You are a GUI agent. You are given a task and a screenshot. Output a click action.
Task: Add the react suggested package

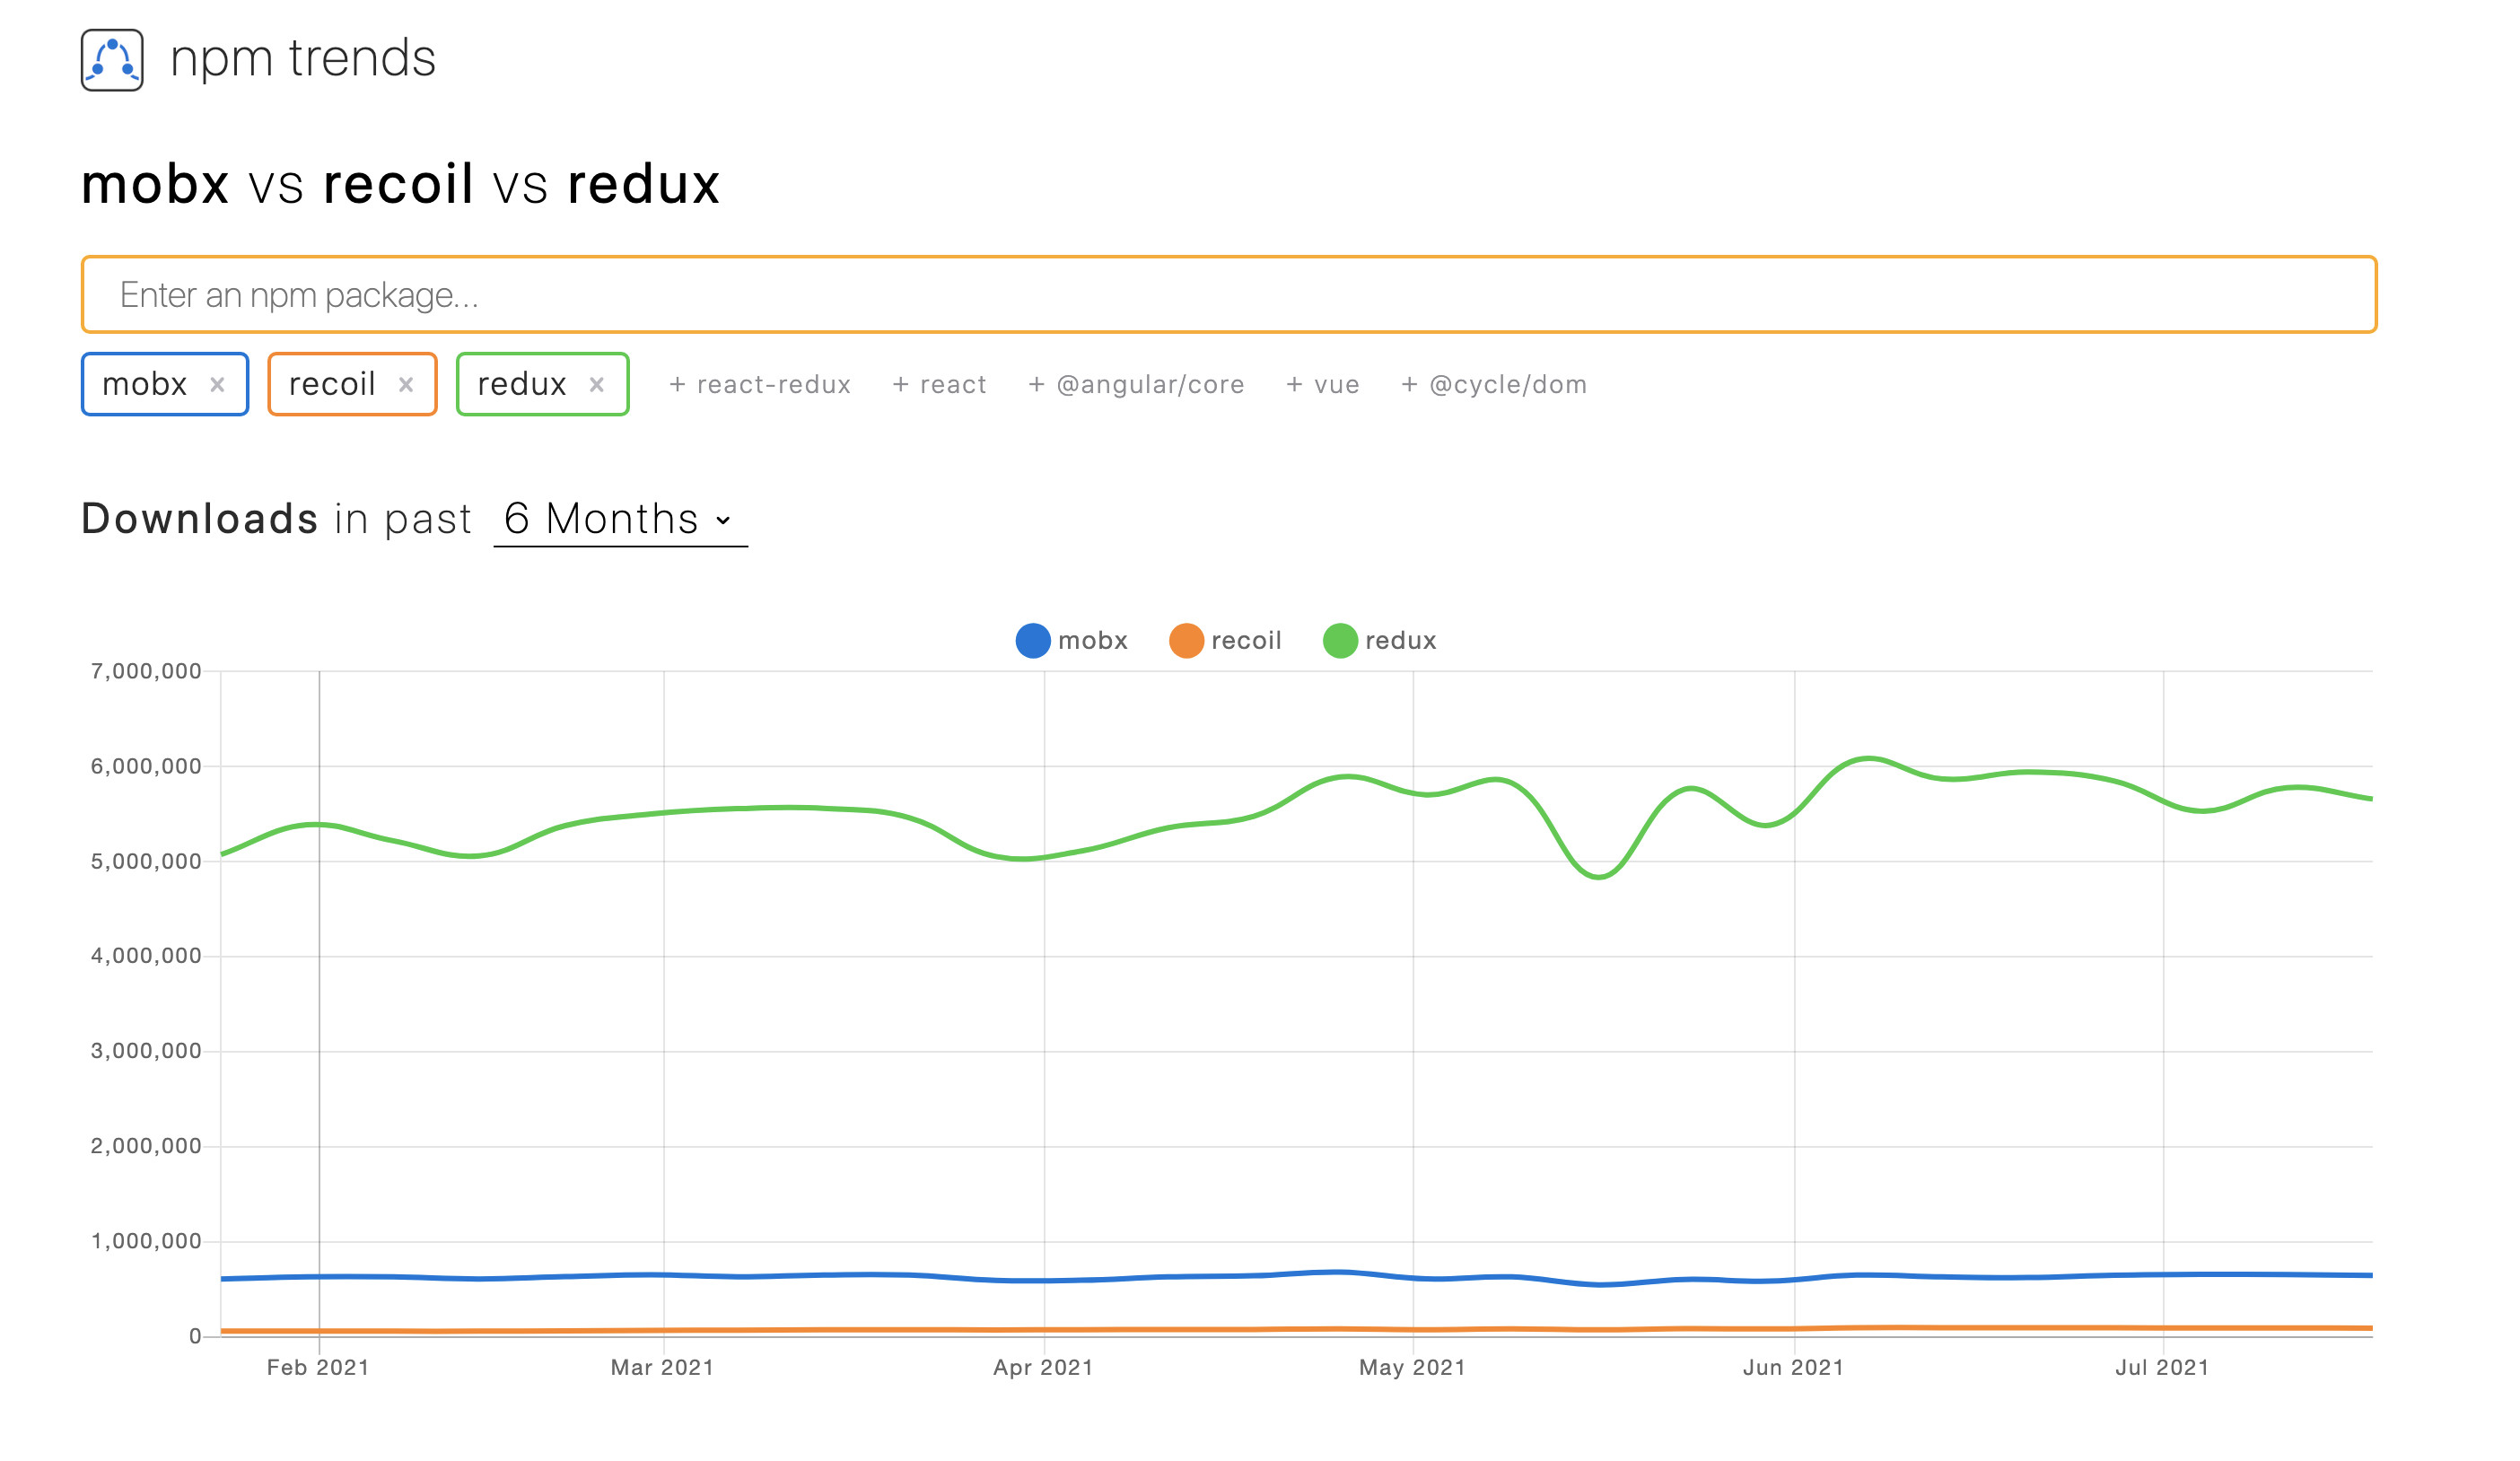click(x=939, y=385)
